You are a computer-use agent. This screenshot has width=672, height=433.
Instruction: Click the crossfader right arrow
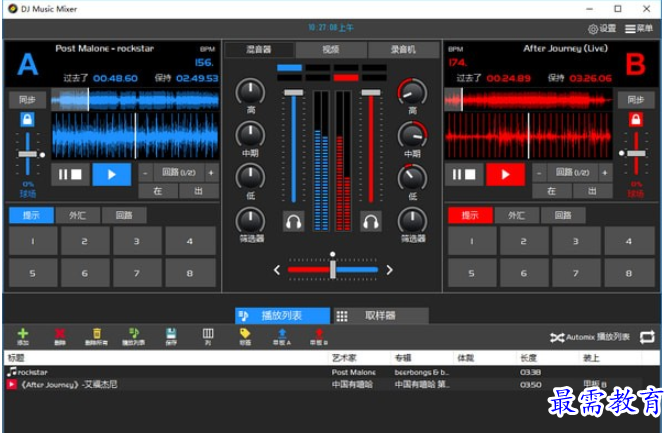[389, 270]
